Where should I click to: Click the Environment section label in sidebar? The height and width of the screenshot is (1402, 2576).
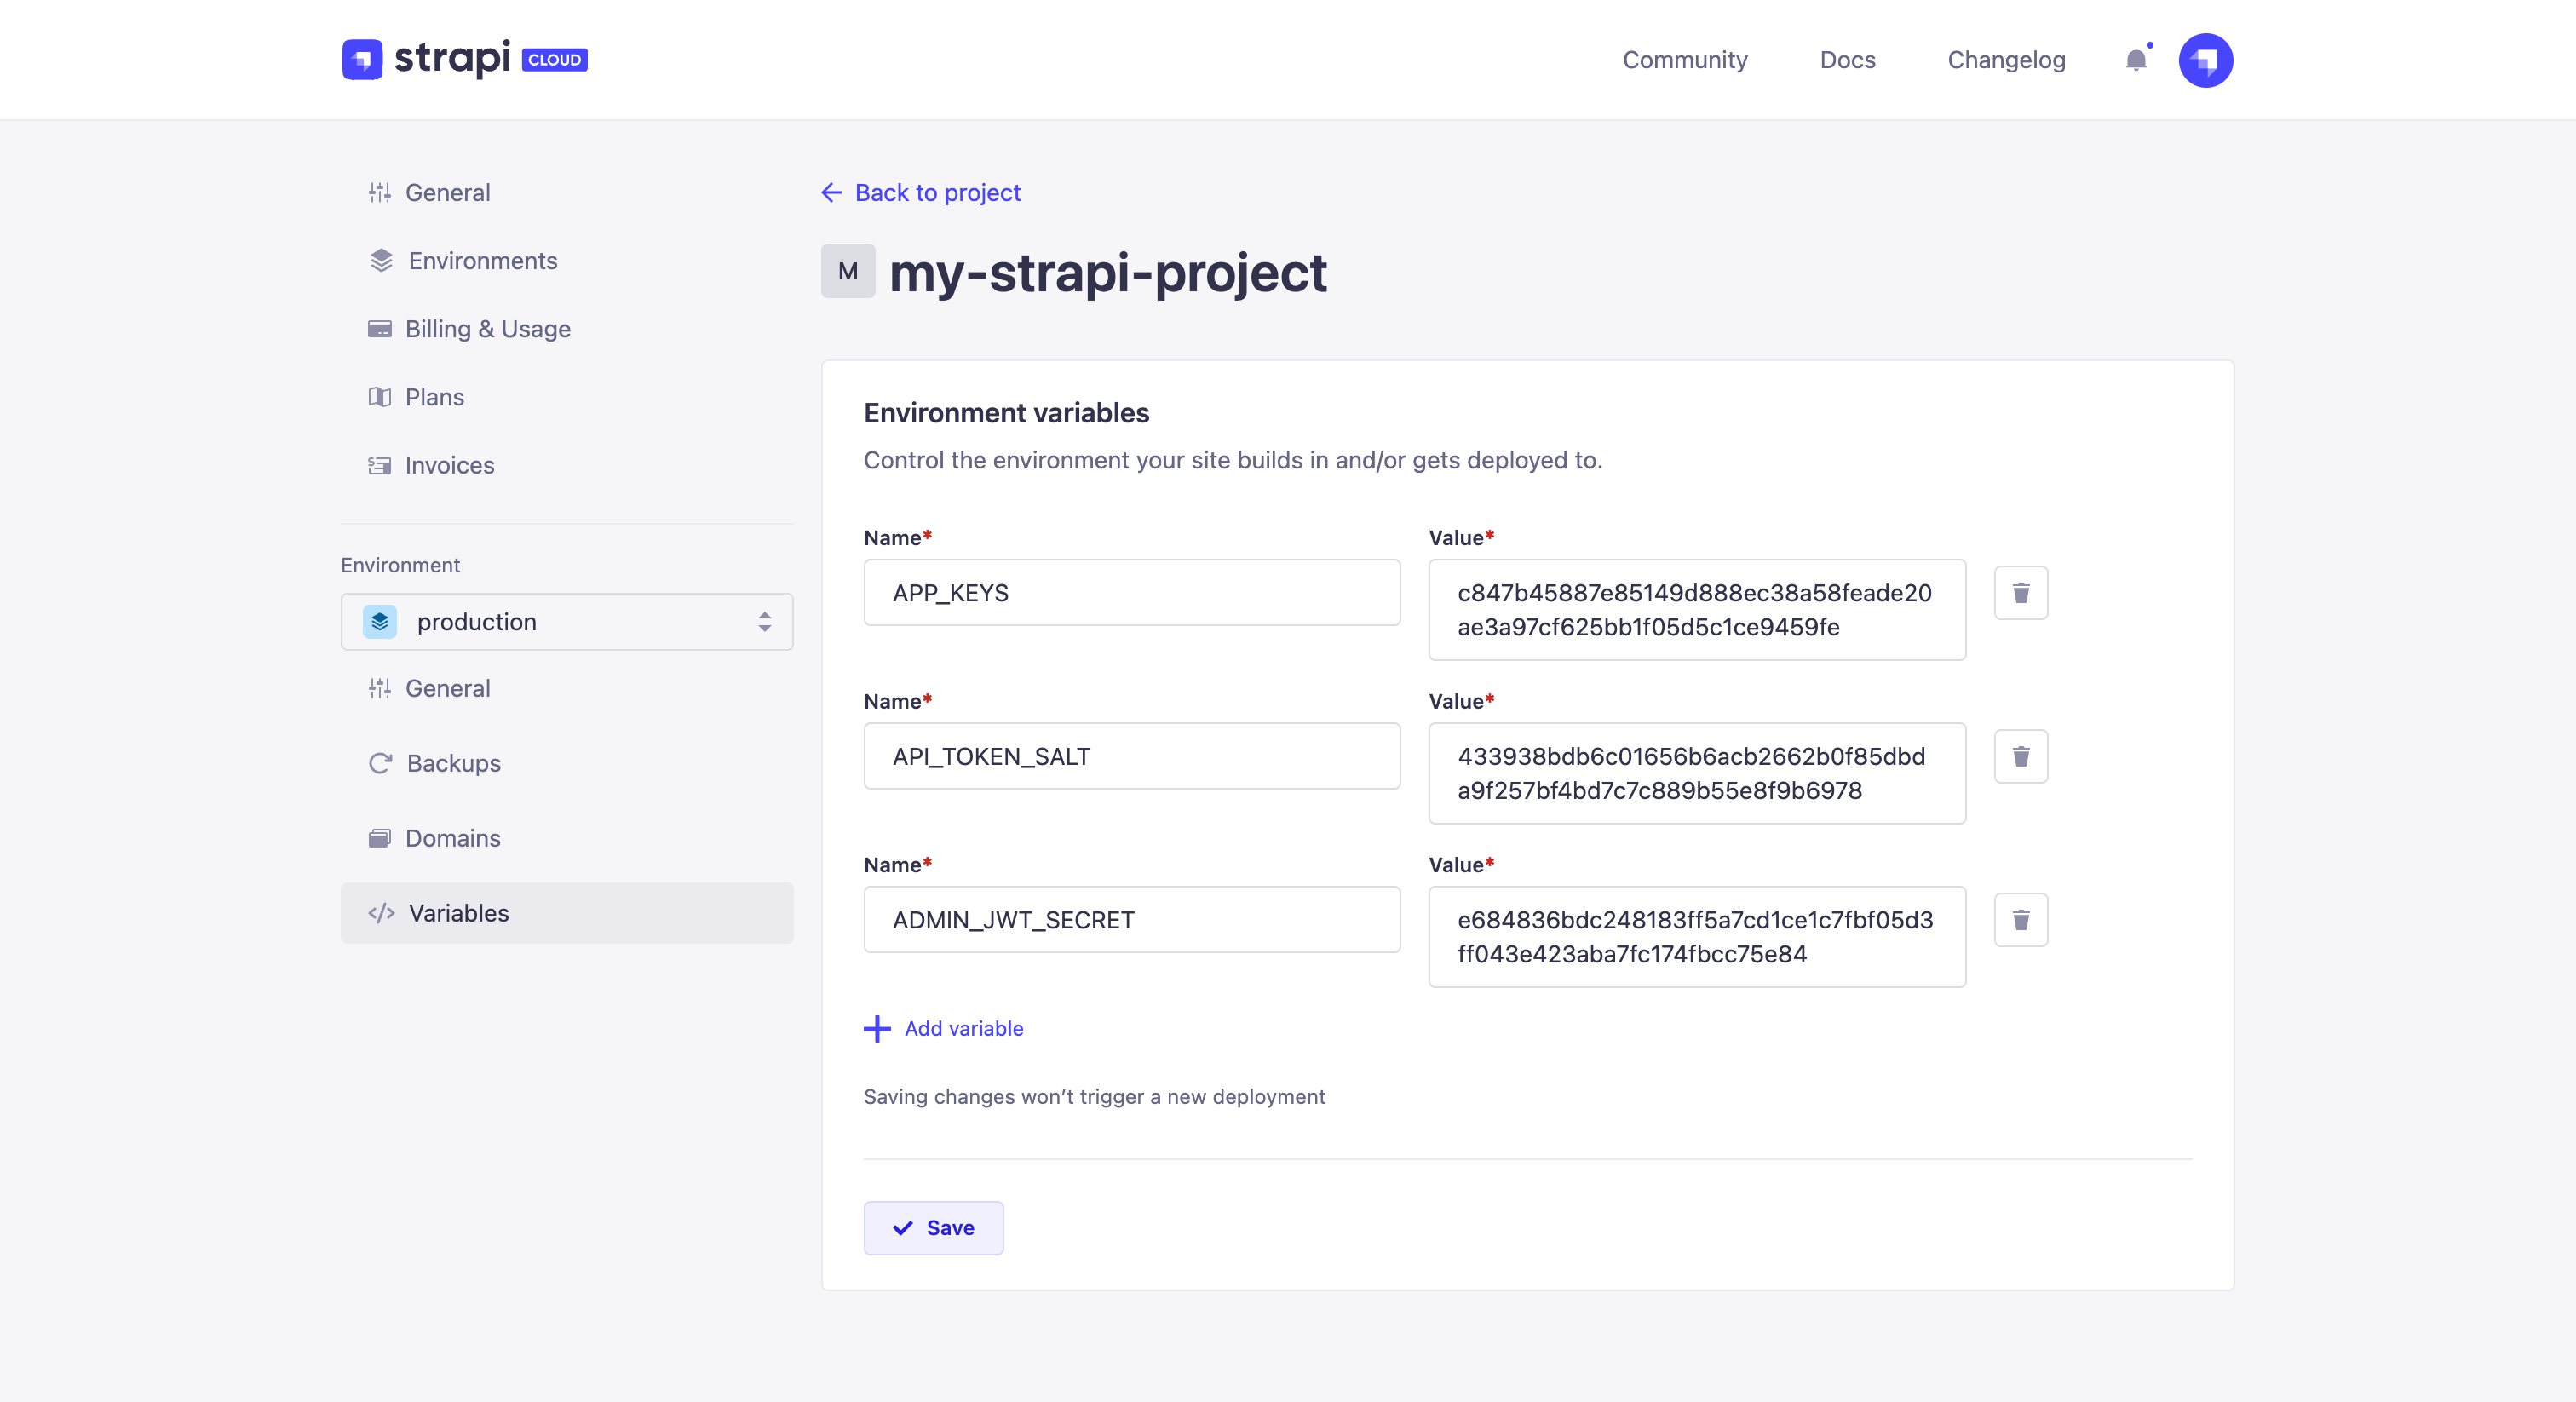pos(400,565)
